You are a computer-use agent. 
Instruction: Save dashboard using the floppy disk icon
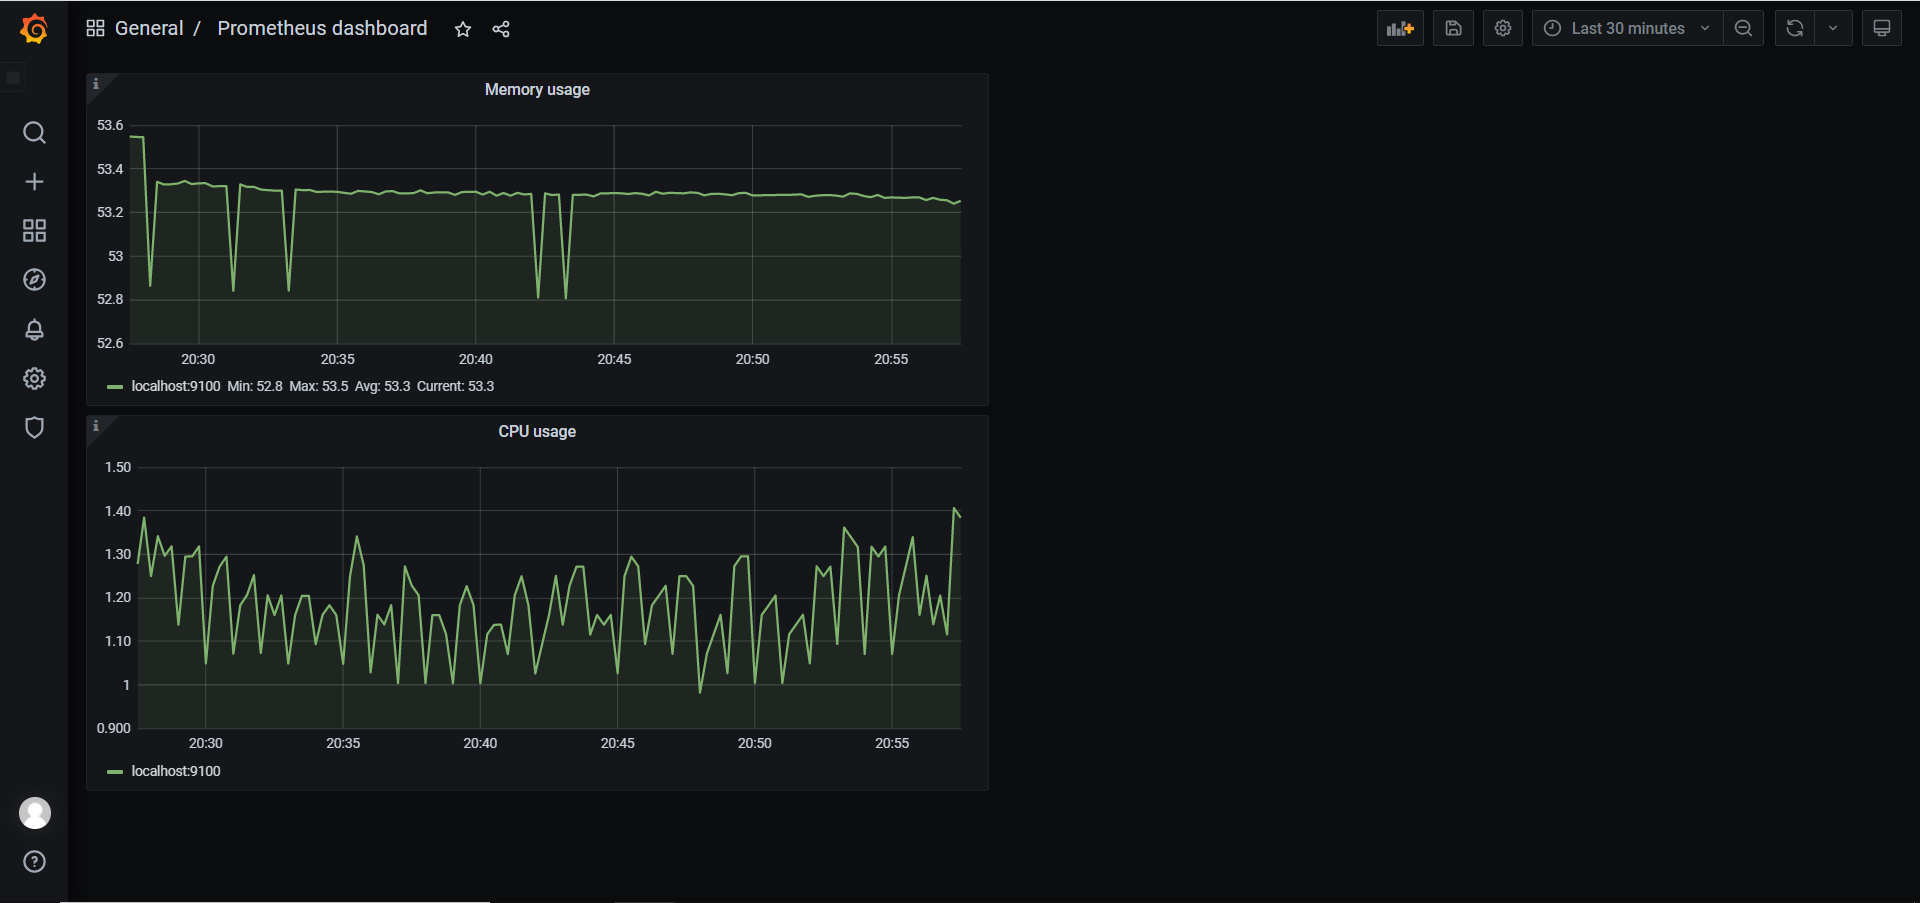[x=1454, y=28]
